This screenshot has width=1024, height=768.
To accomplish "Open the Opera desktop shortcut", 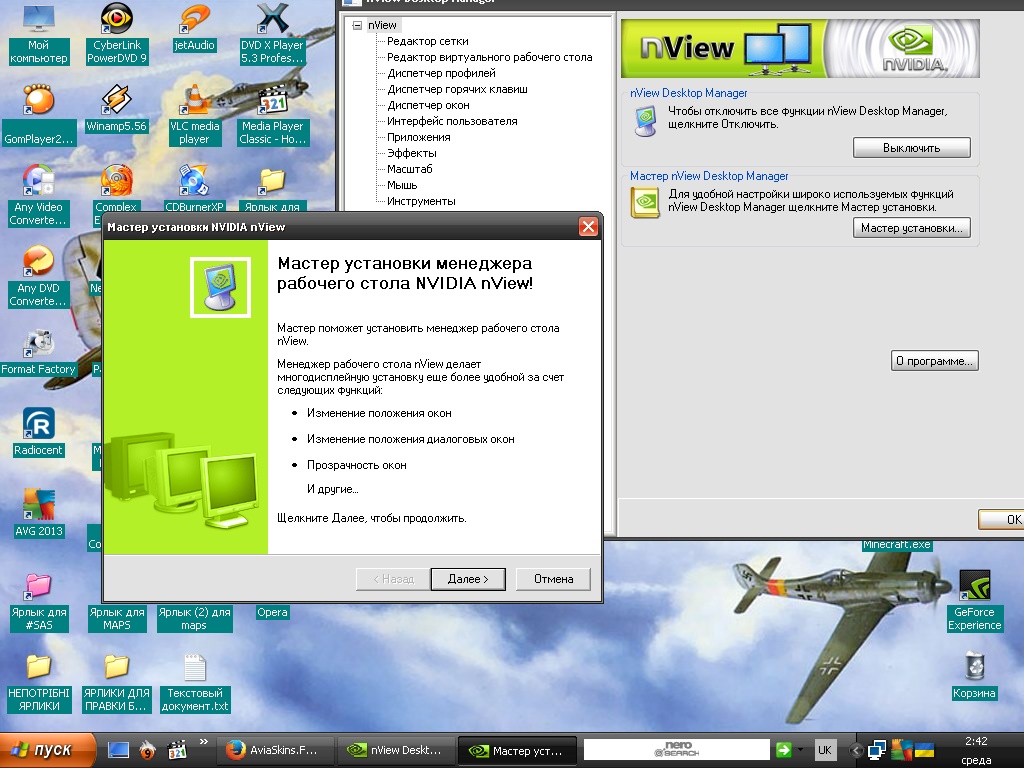I will pos(272,613).
